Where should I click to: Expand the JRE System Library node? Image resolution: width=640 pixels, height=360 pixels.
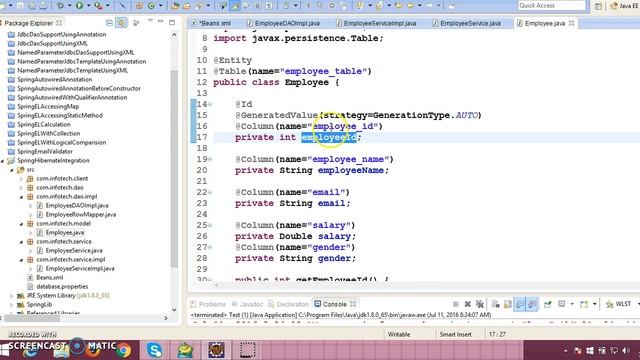[x=12, y=296]
